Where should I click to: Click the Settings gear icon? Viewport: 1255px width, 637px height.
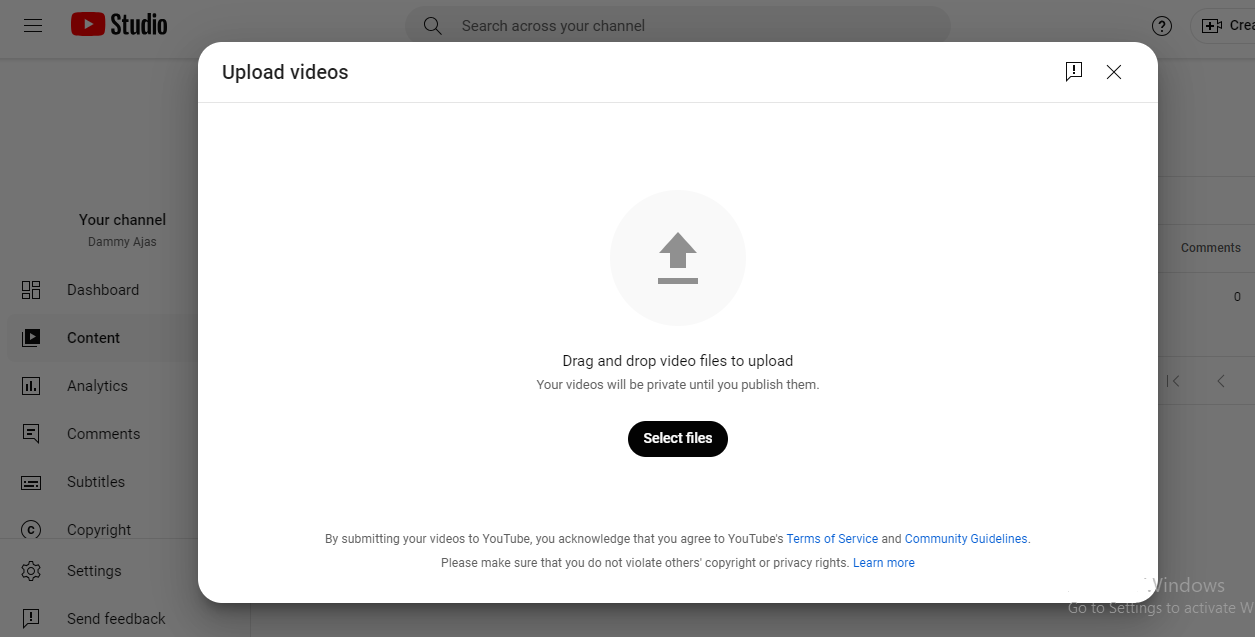pyautogui.click(x=31, y=571)
